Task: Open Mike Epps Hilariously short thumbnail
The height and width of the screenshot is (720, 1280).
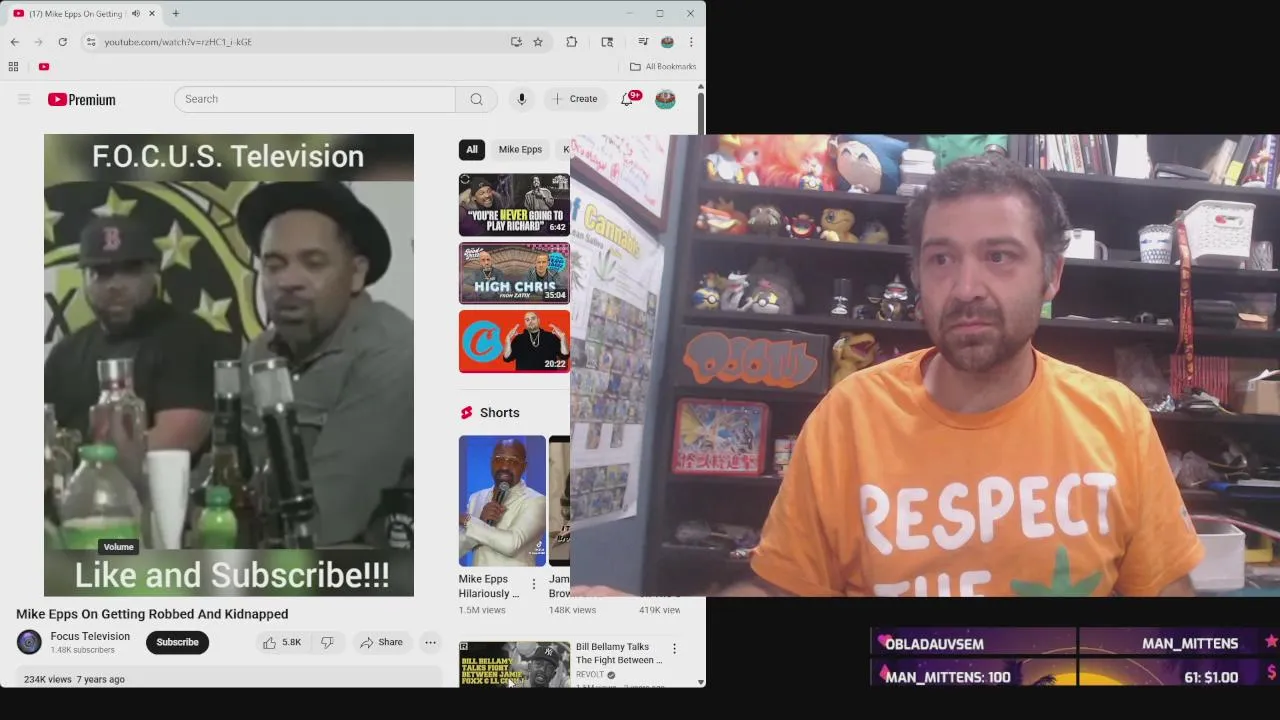Action: [x=502, y=501]
